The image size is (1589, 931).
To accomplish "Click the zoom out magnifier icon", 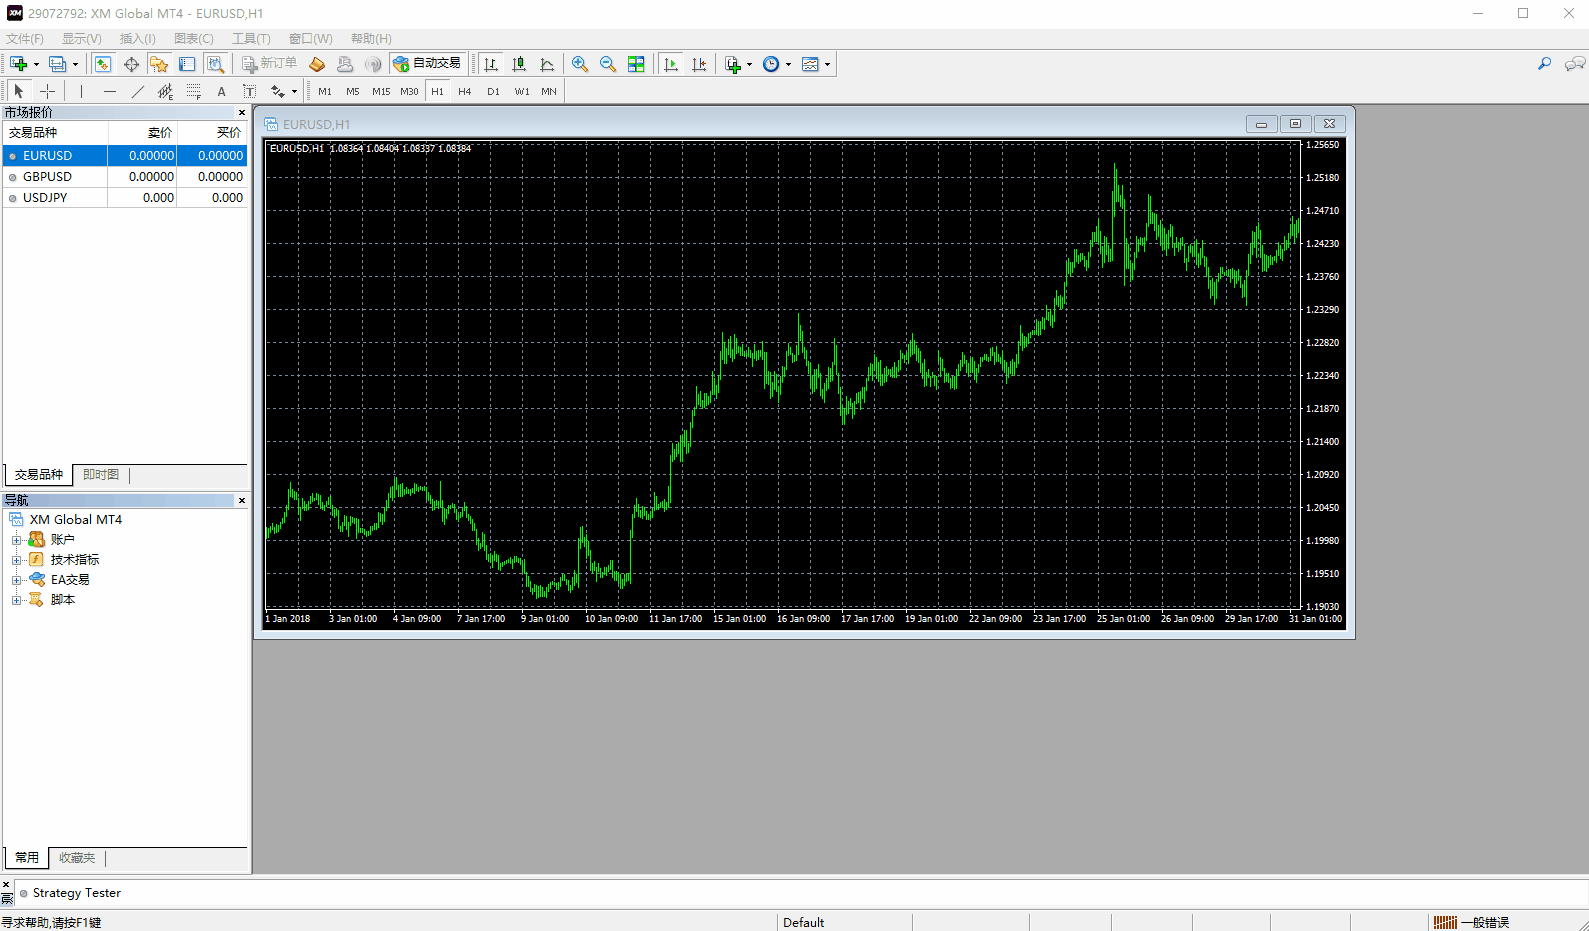I will (x=608, y=64).
